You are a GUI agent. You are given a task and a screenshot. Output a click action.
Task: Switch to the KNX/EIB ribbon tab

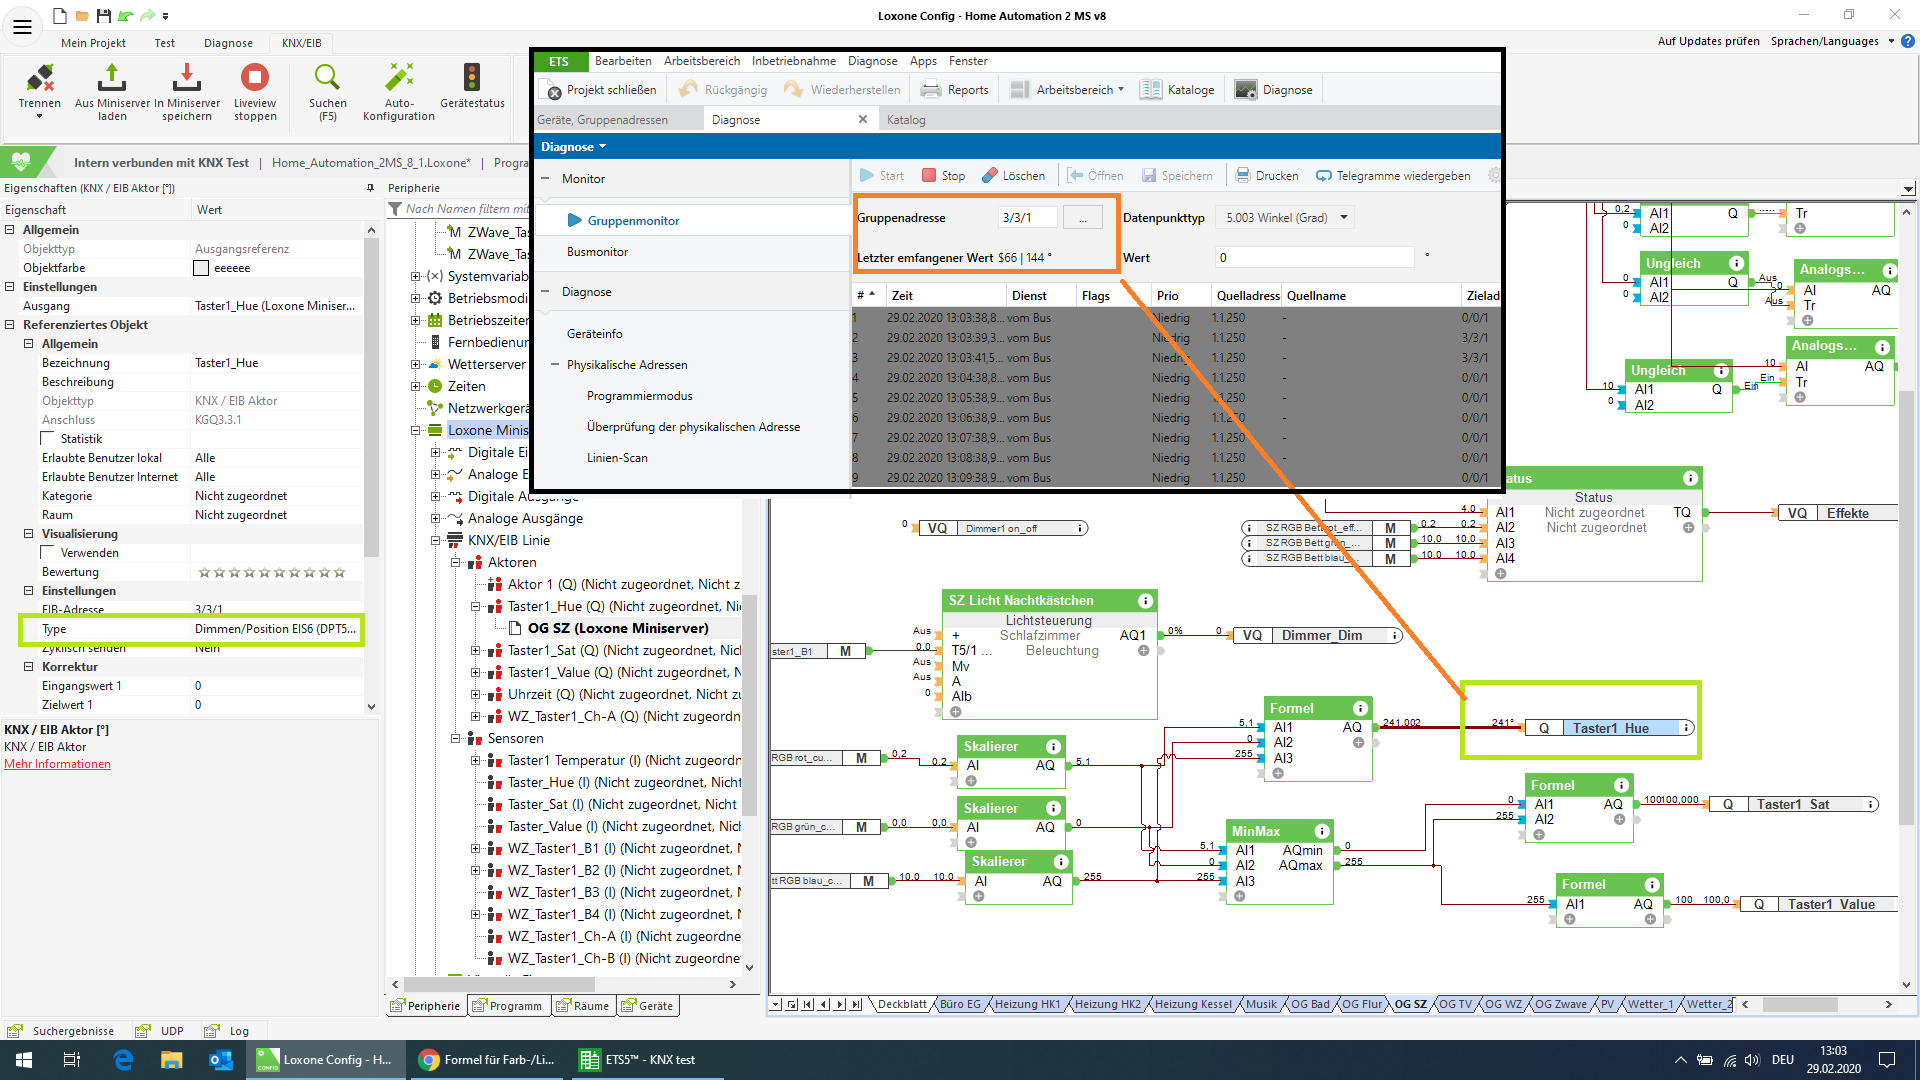tap(301, 43)
